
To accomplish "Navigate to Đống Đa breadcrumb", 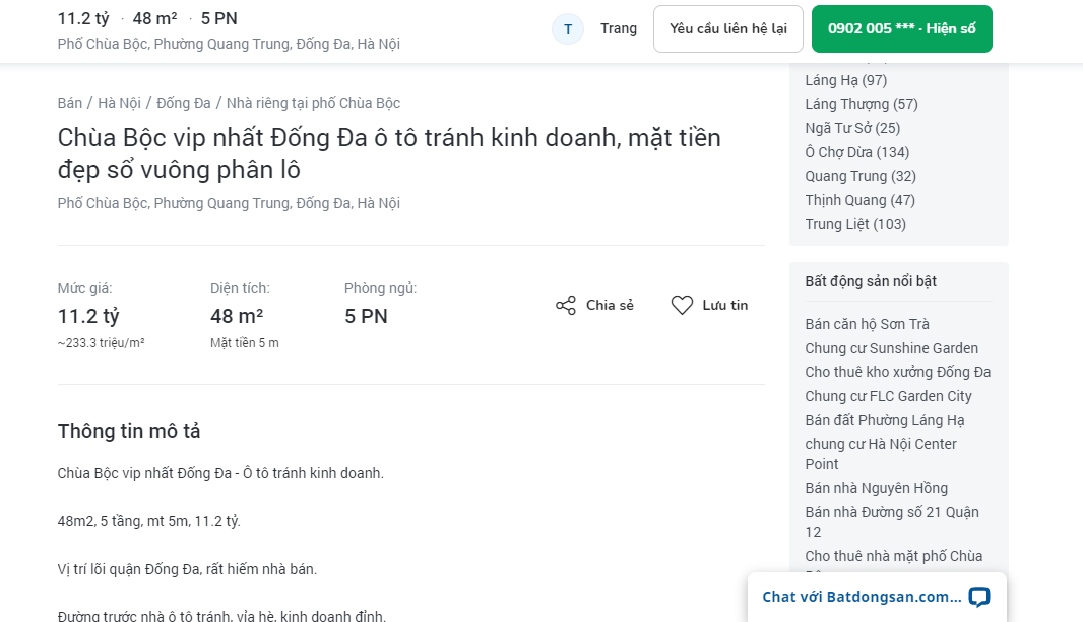I will (x=183, y=103).
